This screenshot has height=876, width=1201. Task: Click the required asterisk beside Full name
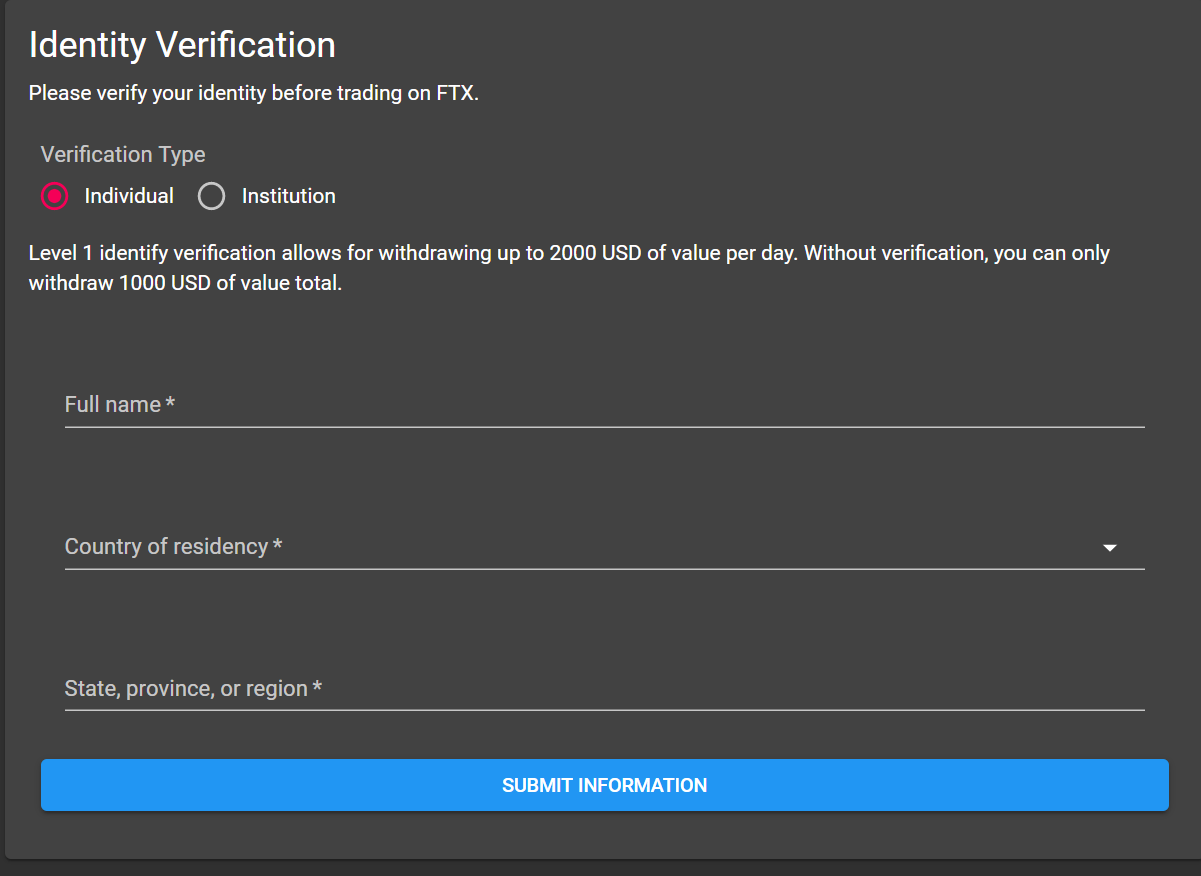point(171,404)
